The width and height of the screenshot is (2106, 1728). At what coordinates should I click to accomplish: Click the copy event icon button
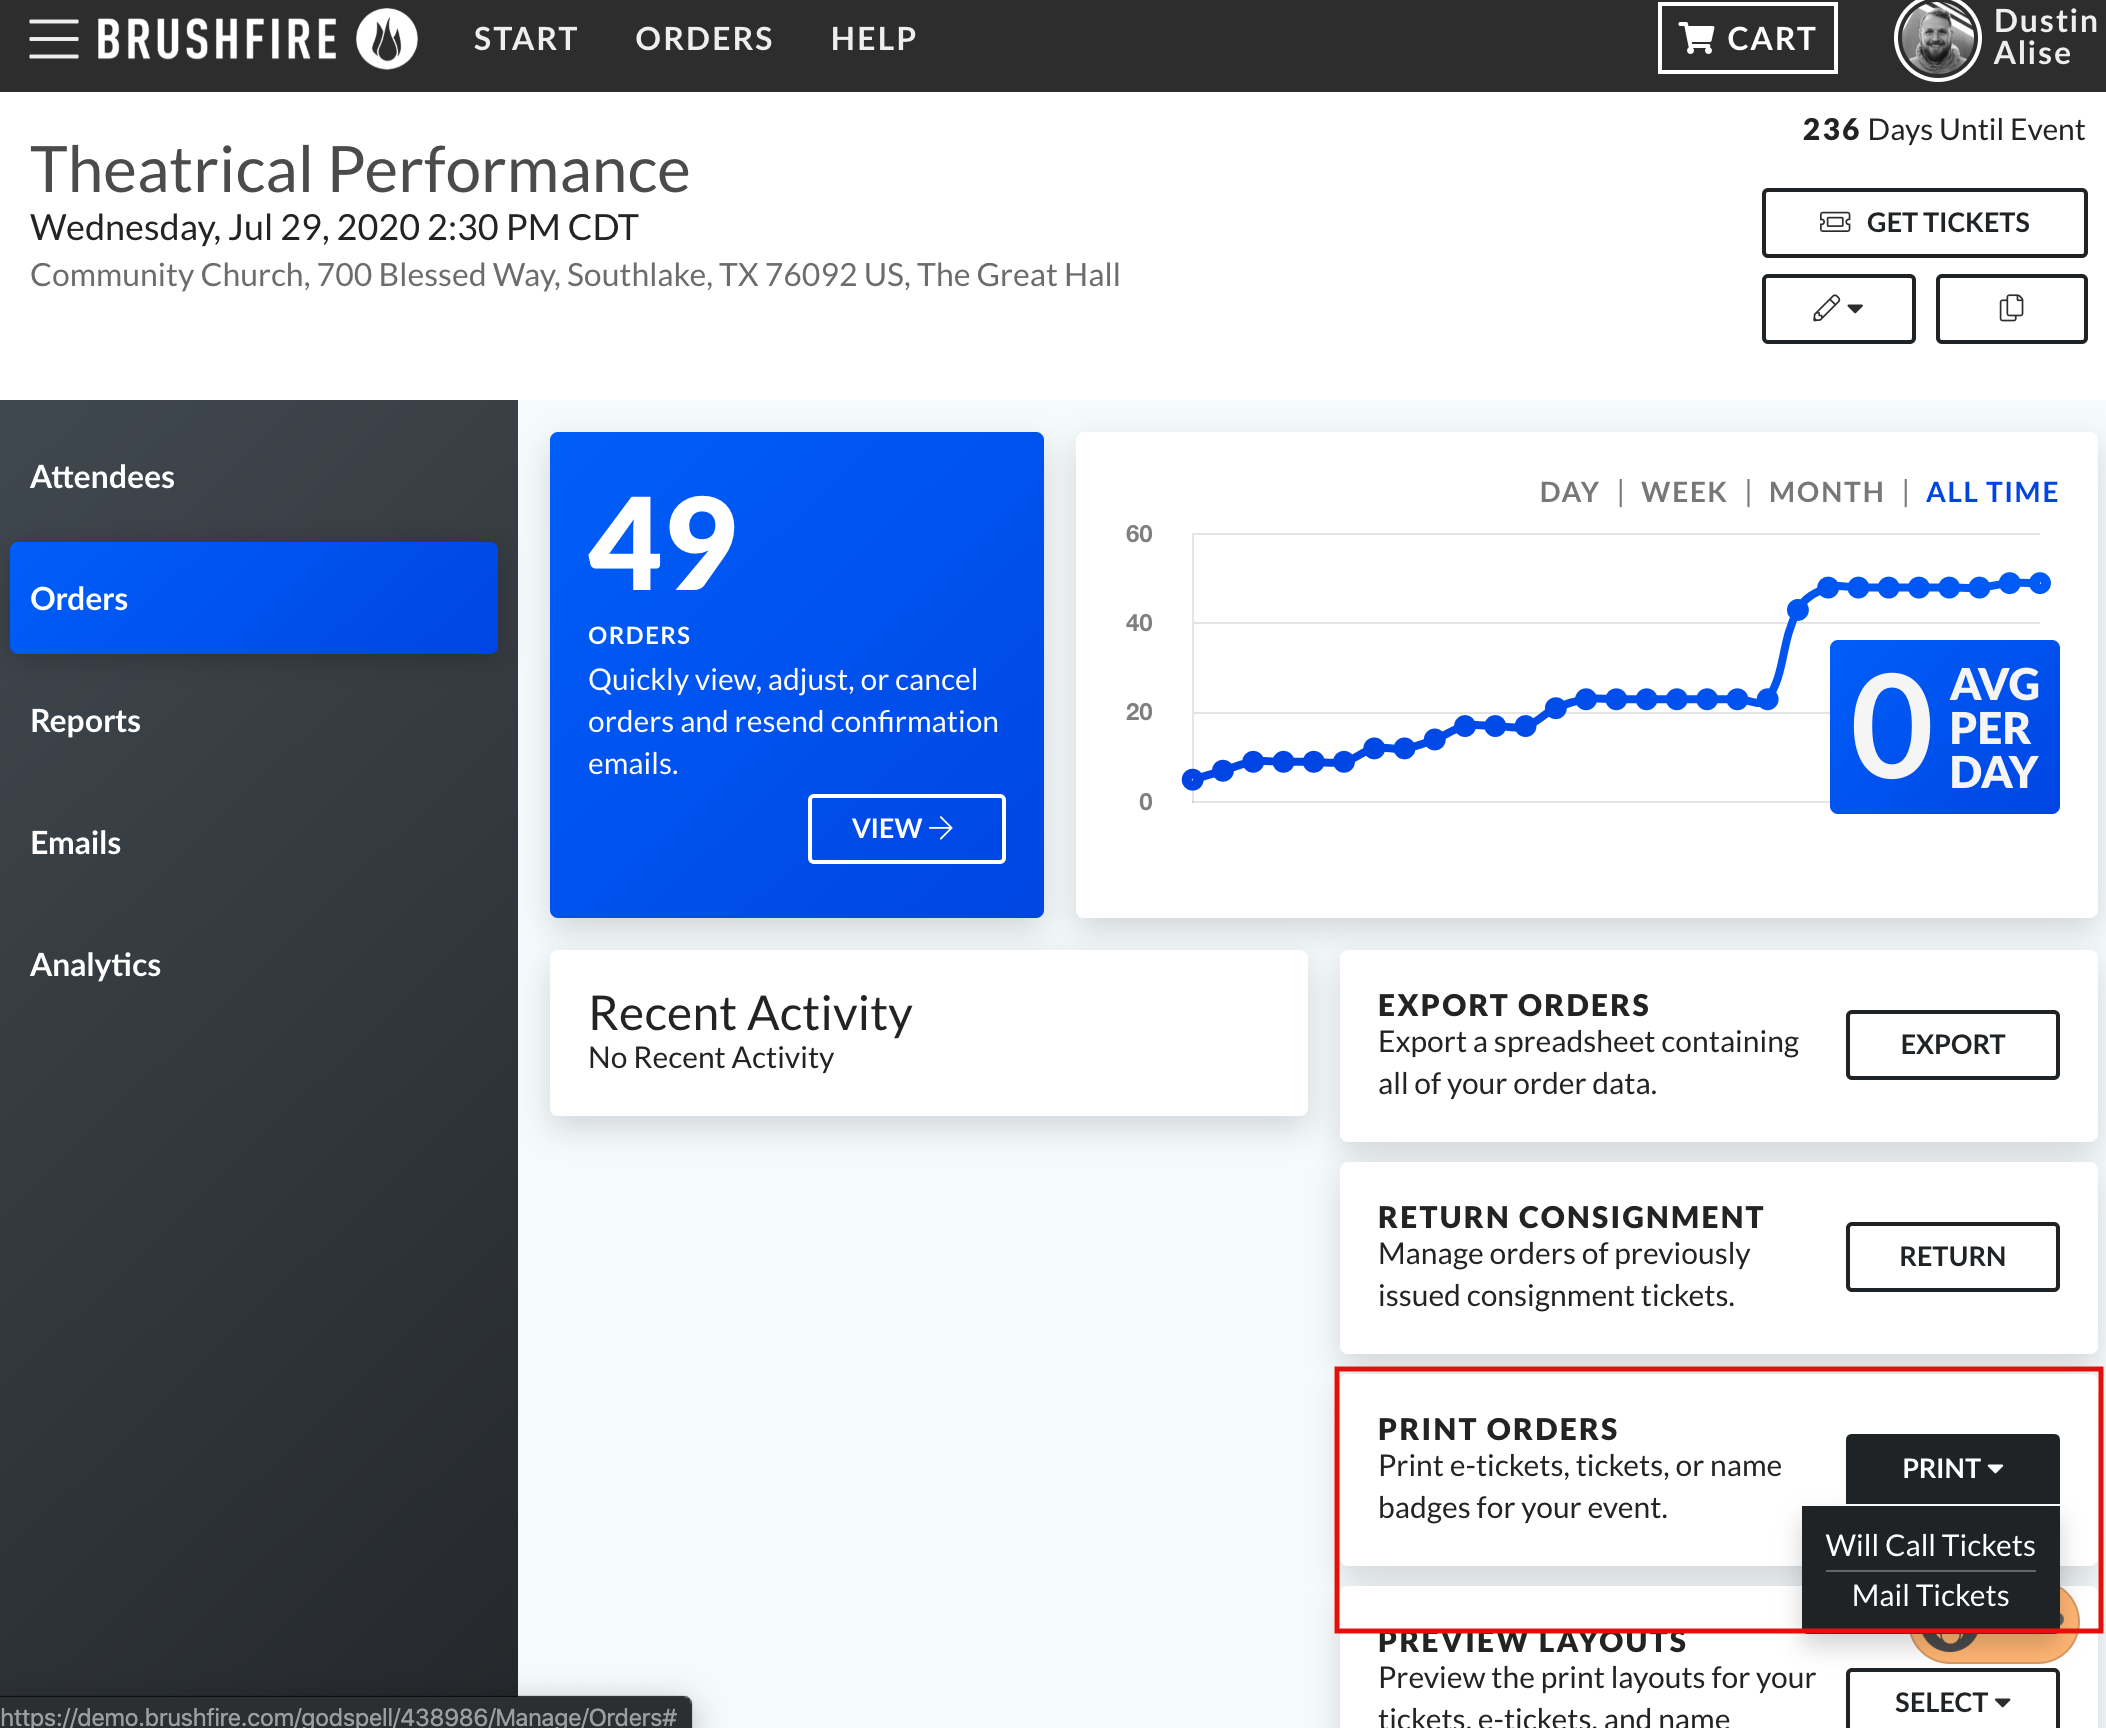(2010, 308)
